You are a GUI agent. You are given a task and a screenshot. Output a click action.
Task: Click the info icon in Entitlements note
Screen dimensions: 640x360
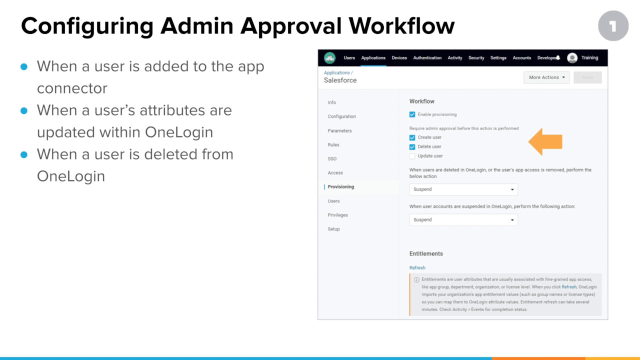click(x=416, y=280)
